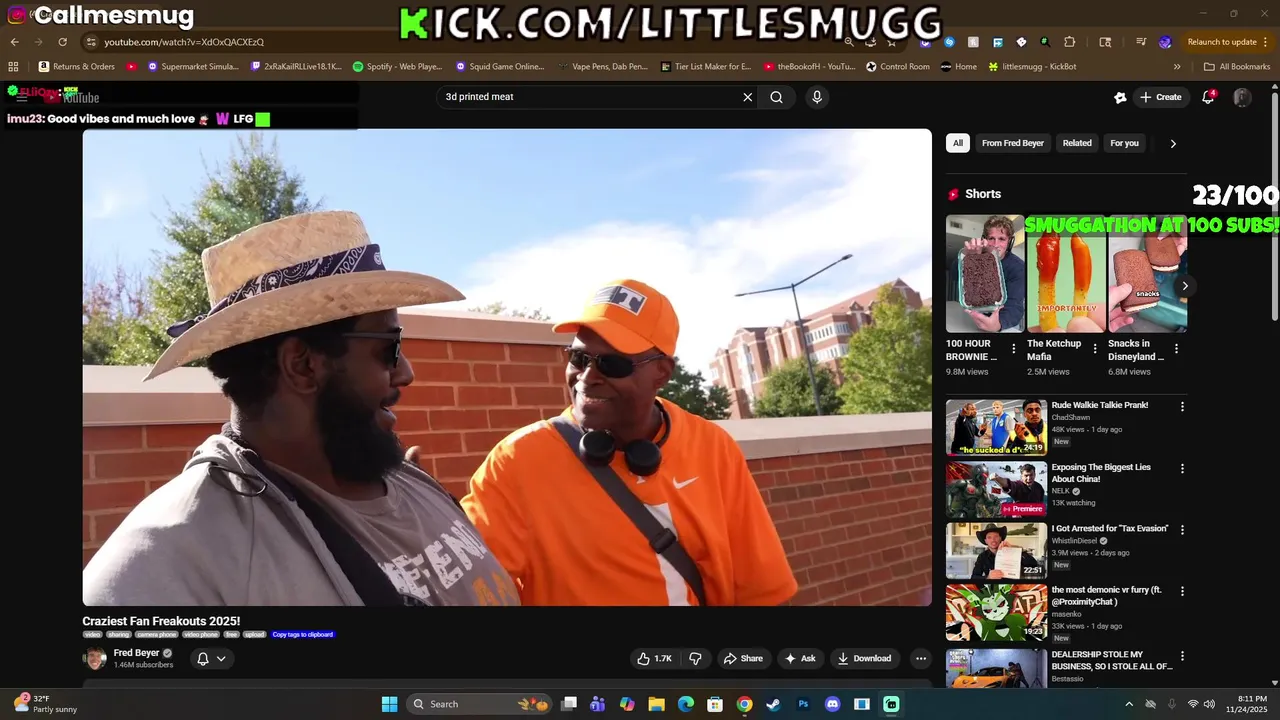
Task: Open the Chrome extensions puzzle icon
Action: [x=1069, y=42]
